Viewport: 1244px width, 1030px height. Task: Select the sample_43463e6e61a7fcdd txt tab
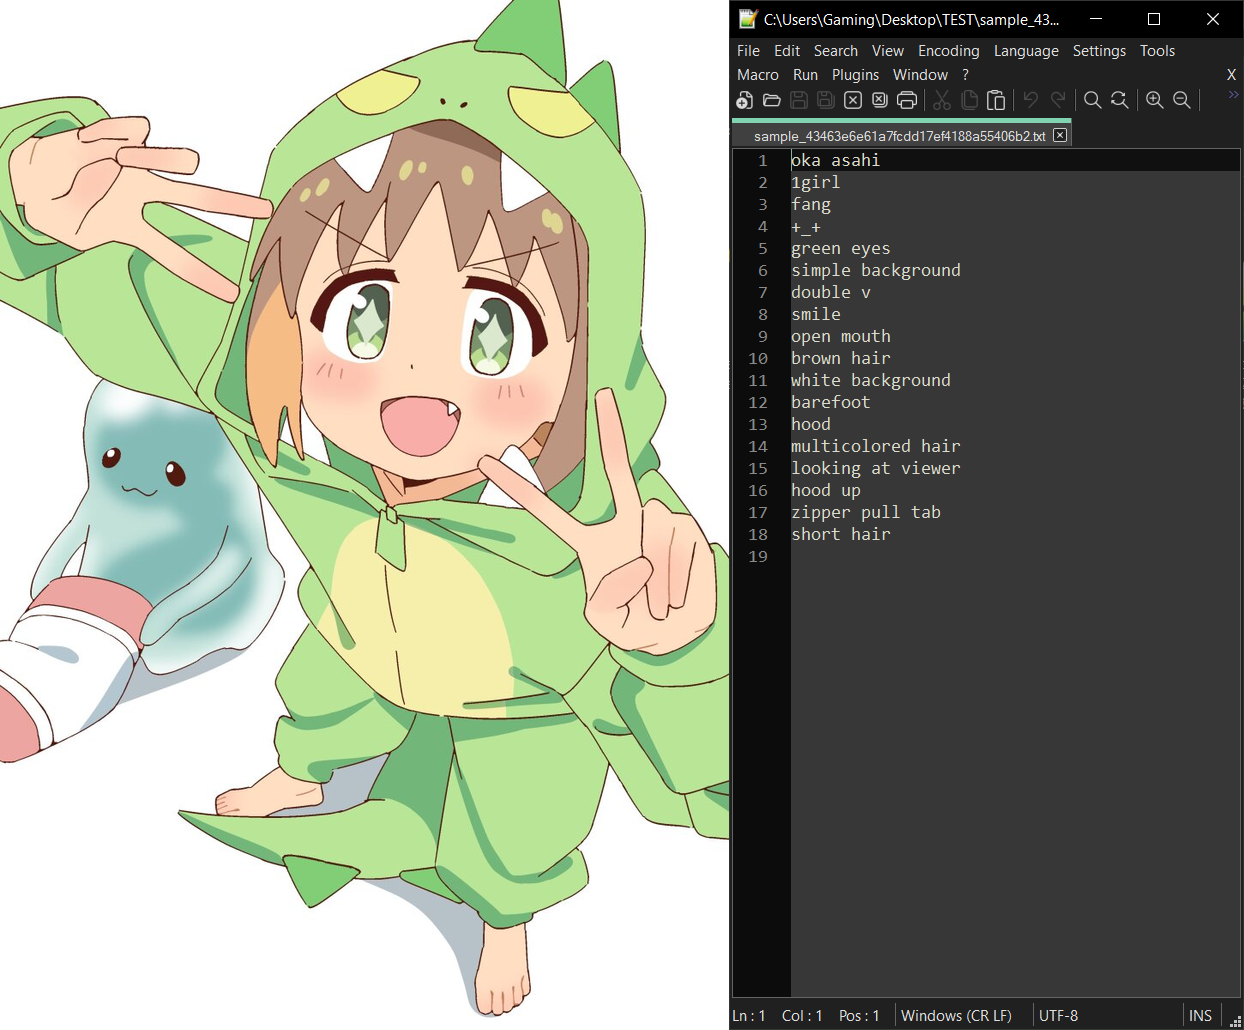900,136
